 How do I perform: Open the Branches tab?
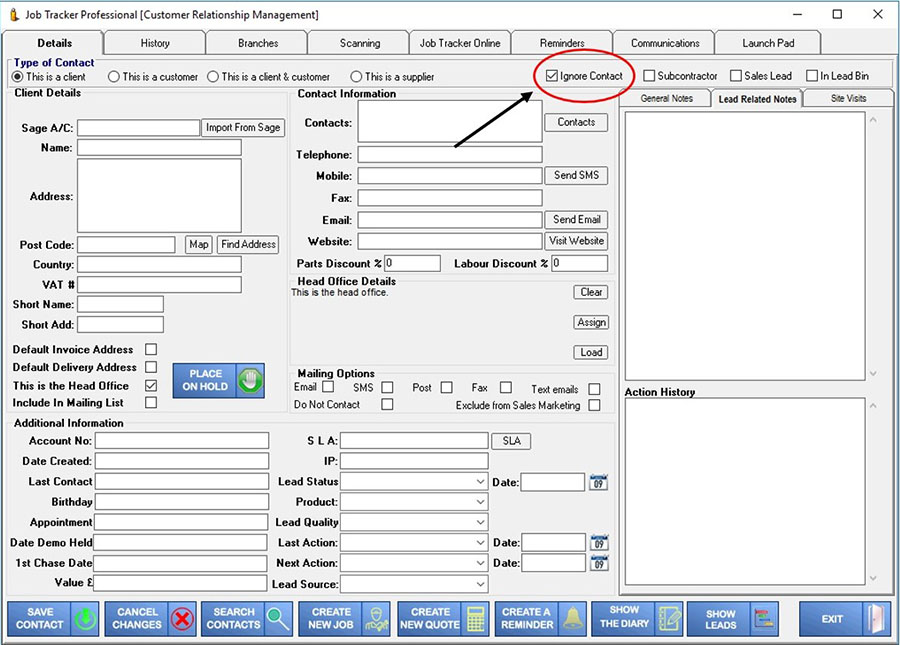click(x=258, y=43)
